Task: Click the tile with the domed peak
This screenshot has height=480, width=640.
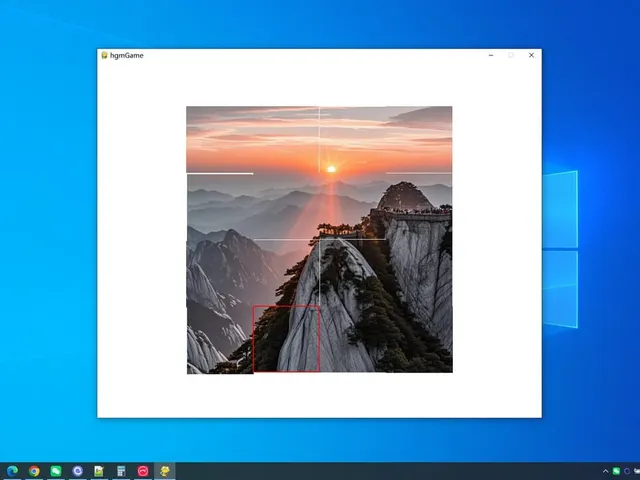Action: (x=419, y=206)
